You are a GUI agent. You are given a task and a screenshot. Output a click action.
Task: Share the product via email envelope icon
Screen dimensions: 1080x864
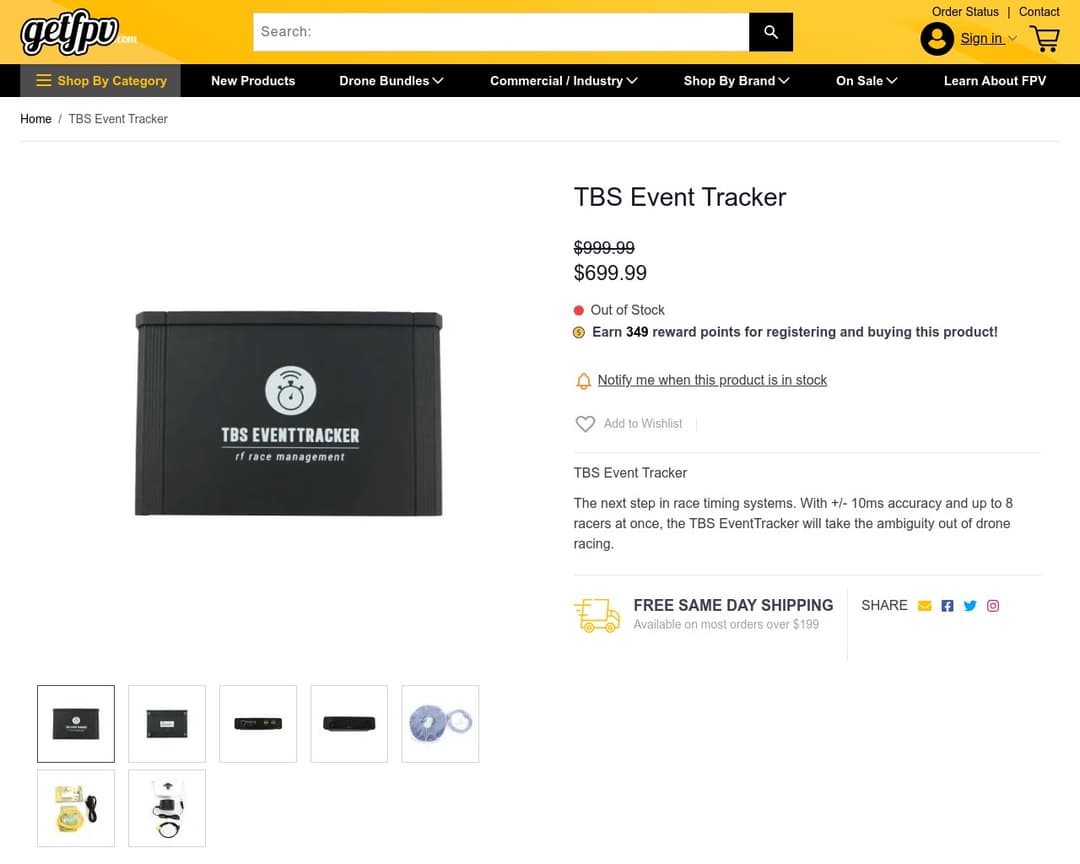(x=924, y=605)
